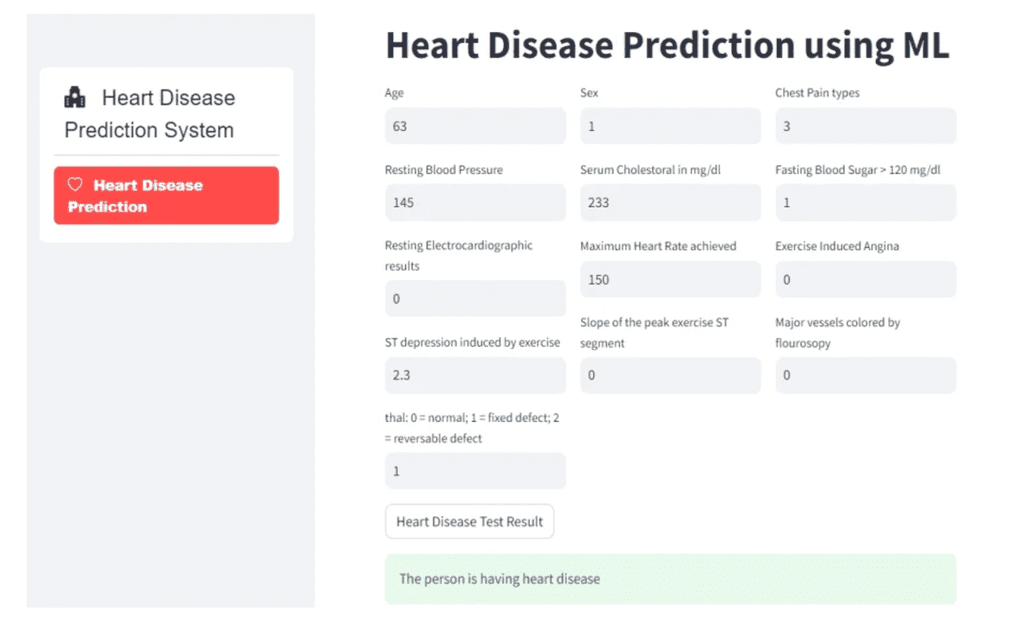Screen dimensions: 1024x628
Task: Focus the thal value input field
Action: [475, 471]
